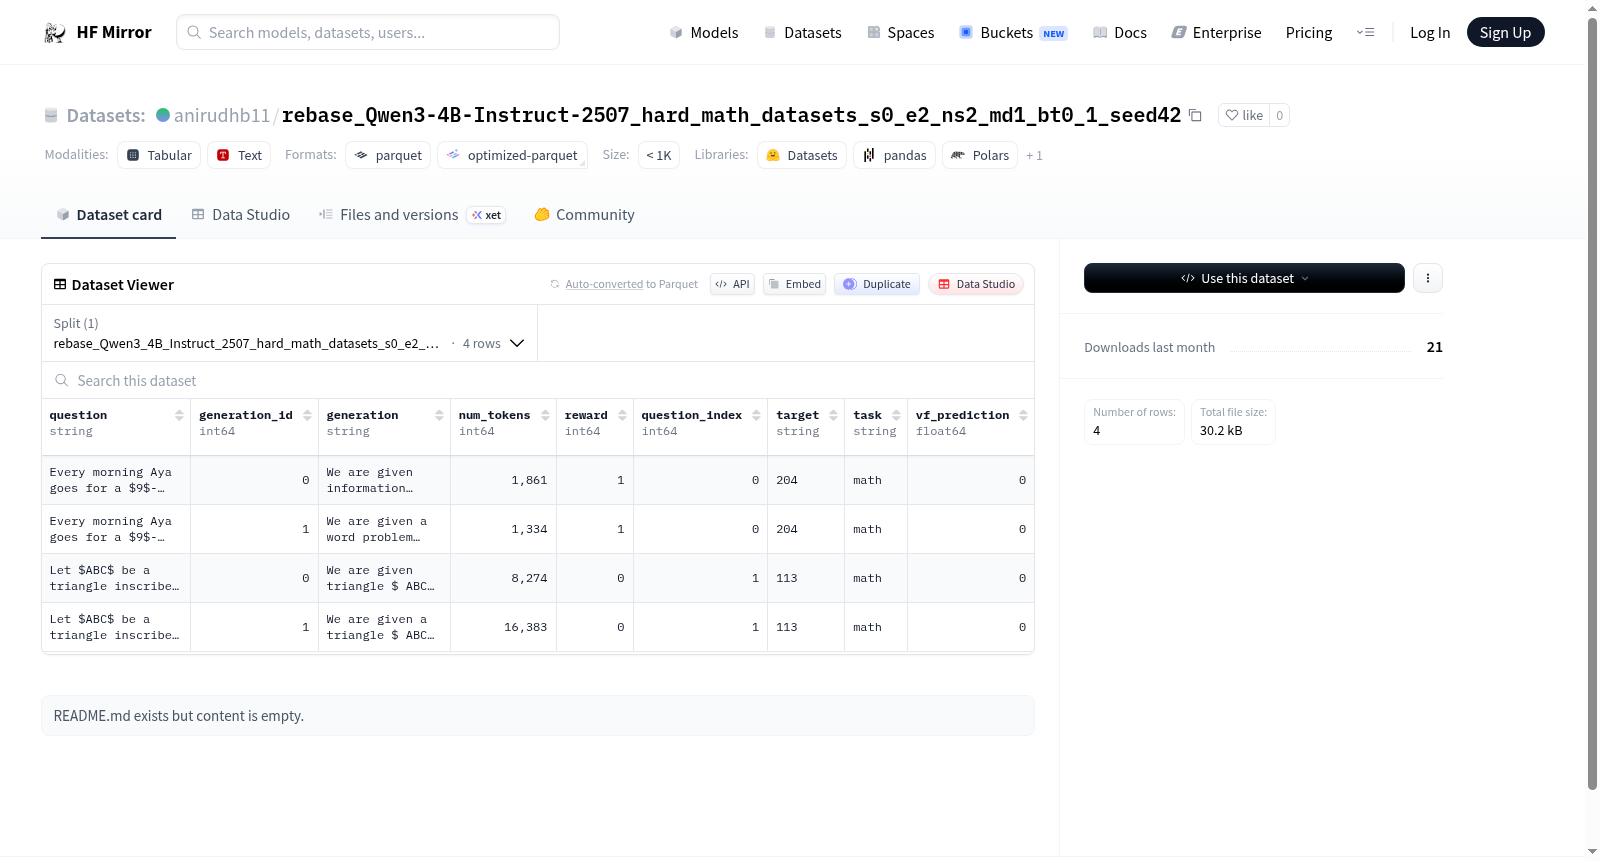Click the "We are given a word problem…" cell

[x=385, y=529]
